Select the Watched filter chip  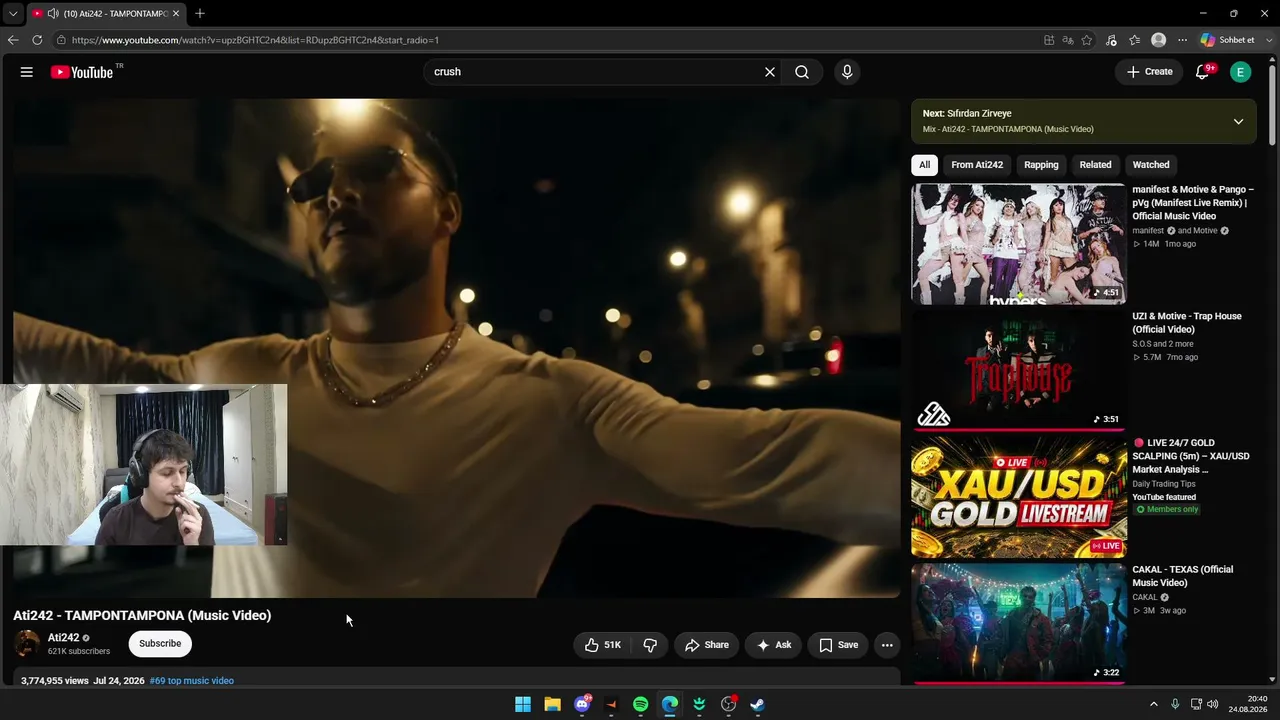[x=1151, y=165]
